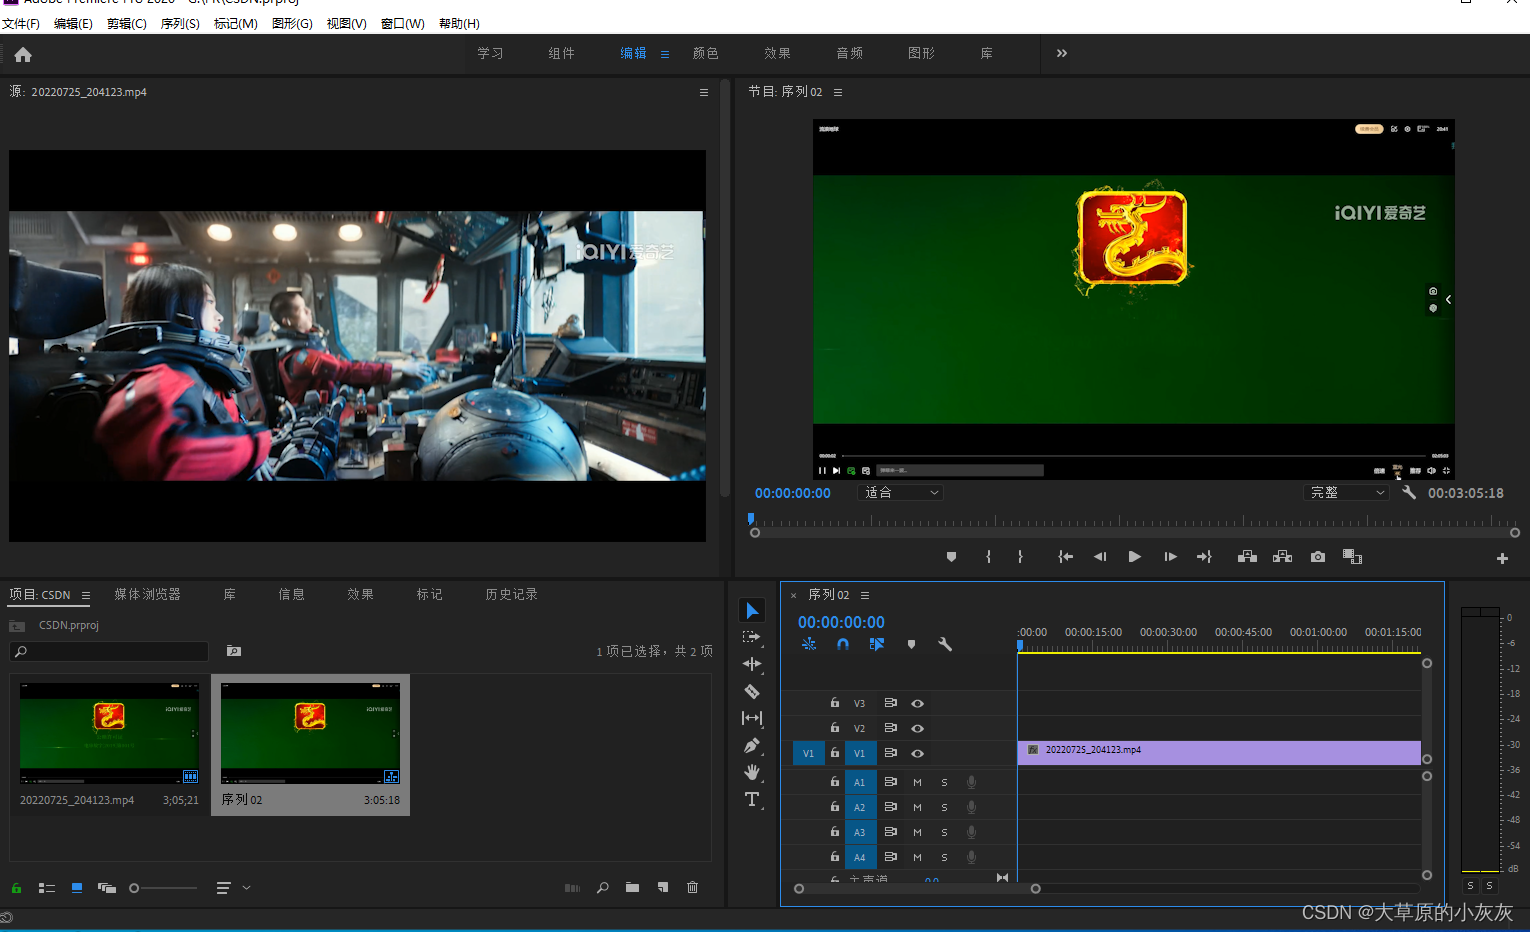
Task: Open Source panel menu
Action: pos(704,92)
